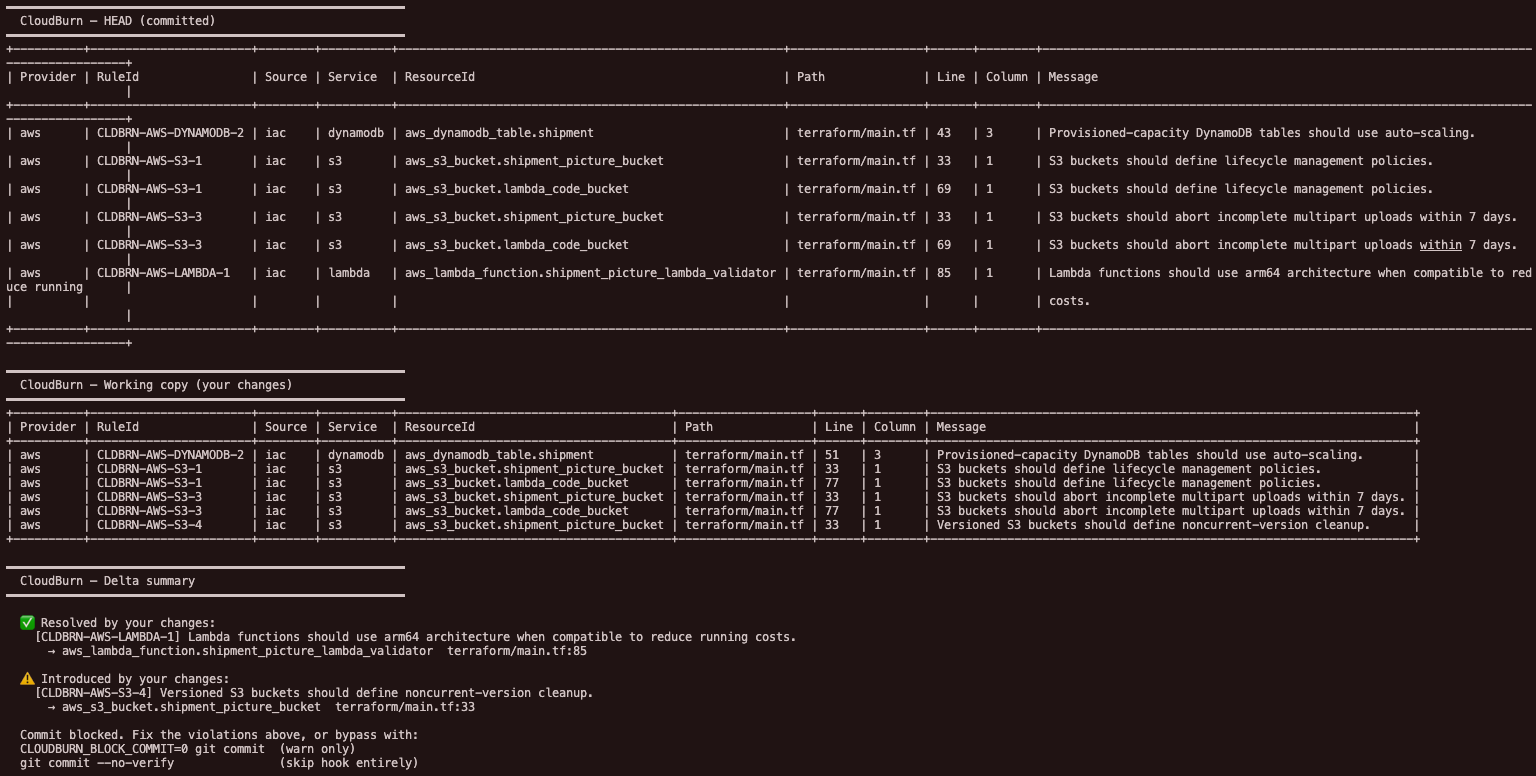Click aws_lambda_function.shipment_picture_lambda_validator in HEAD table
This screenshot has width=1536, height=776.
pos(590,273)
